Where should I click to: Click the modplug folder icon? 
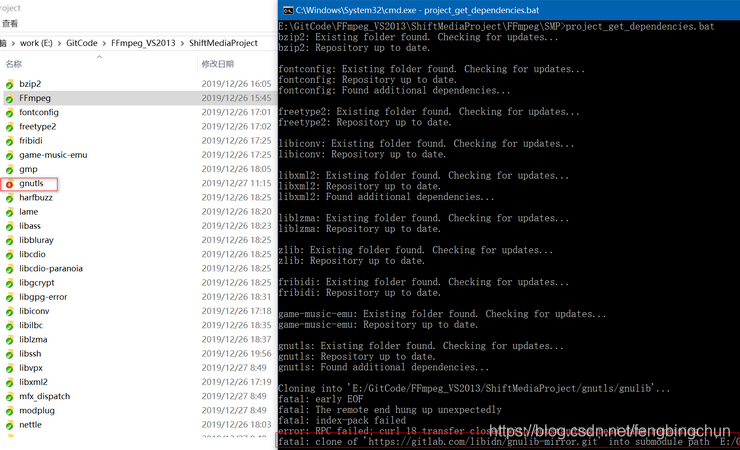coord(9,411)
